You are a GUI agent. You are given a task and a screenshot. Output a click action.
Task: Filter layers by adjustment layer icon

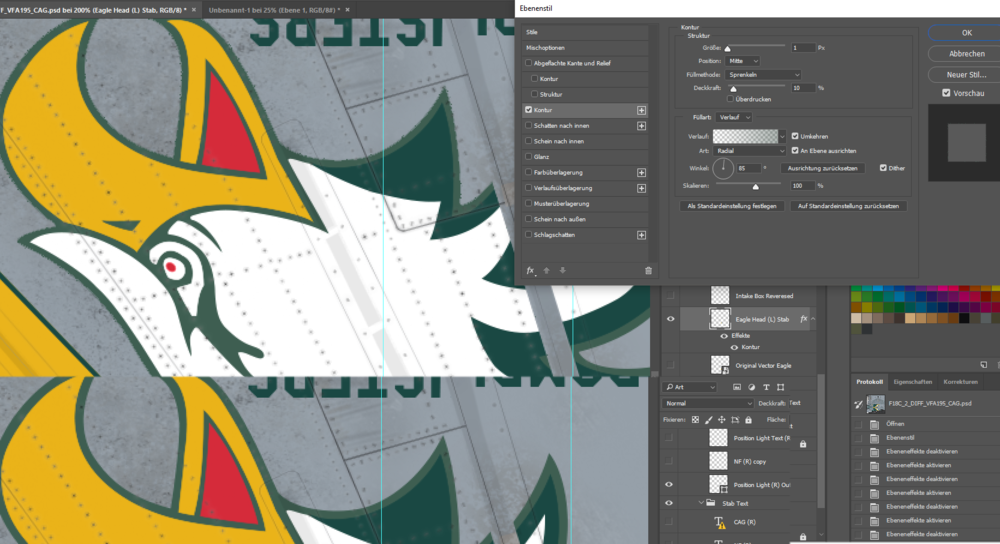(x=751, y=387)
